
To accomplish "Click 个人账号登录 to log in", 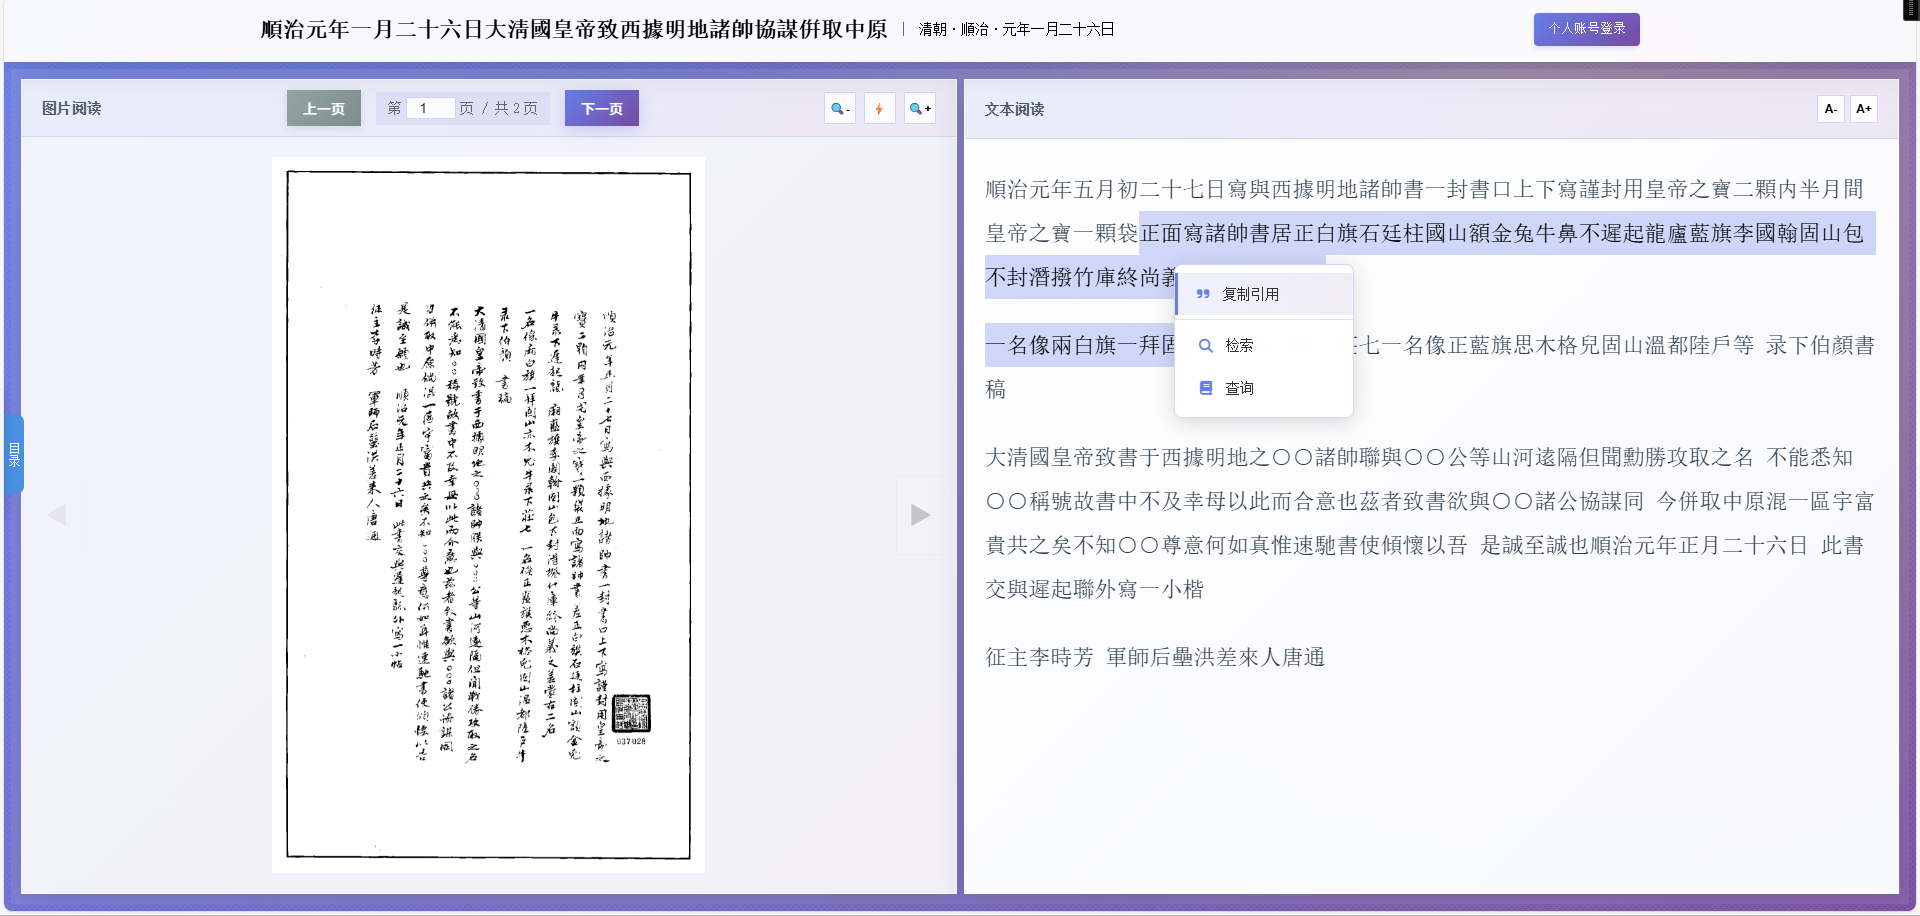I will point(1586,29).
